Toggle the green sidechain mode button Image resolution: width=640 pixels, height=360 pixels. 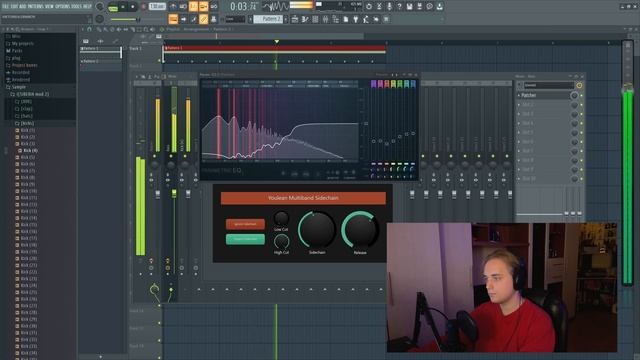click(x=245, y=239)
